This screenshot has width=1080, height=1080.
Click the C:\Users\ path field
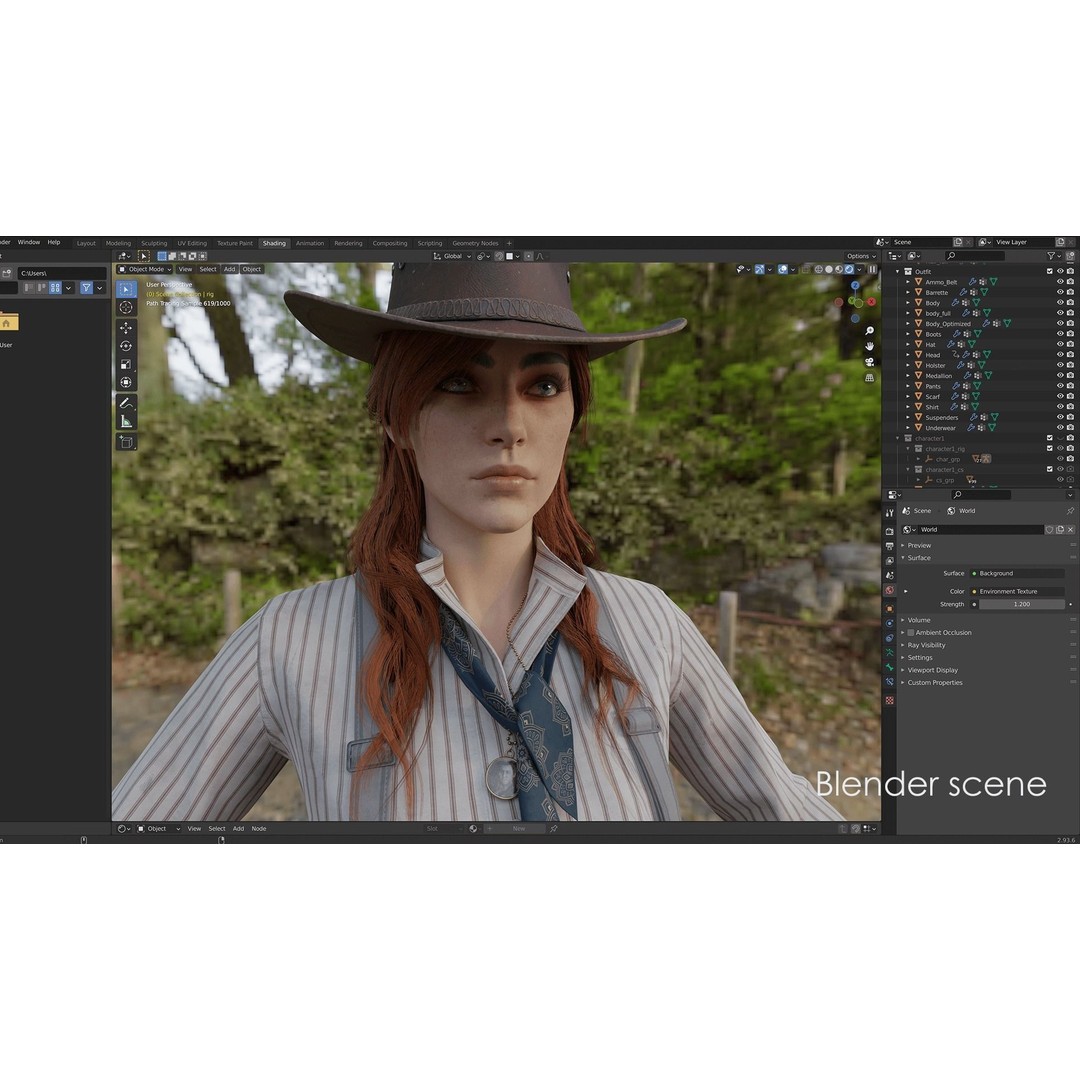pyautogui.click(x=61, y=273)
